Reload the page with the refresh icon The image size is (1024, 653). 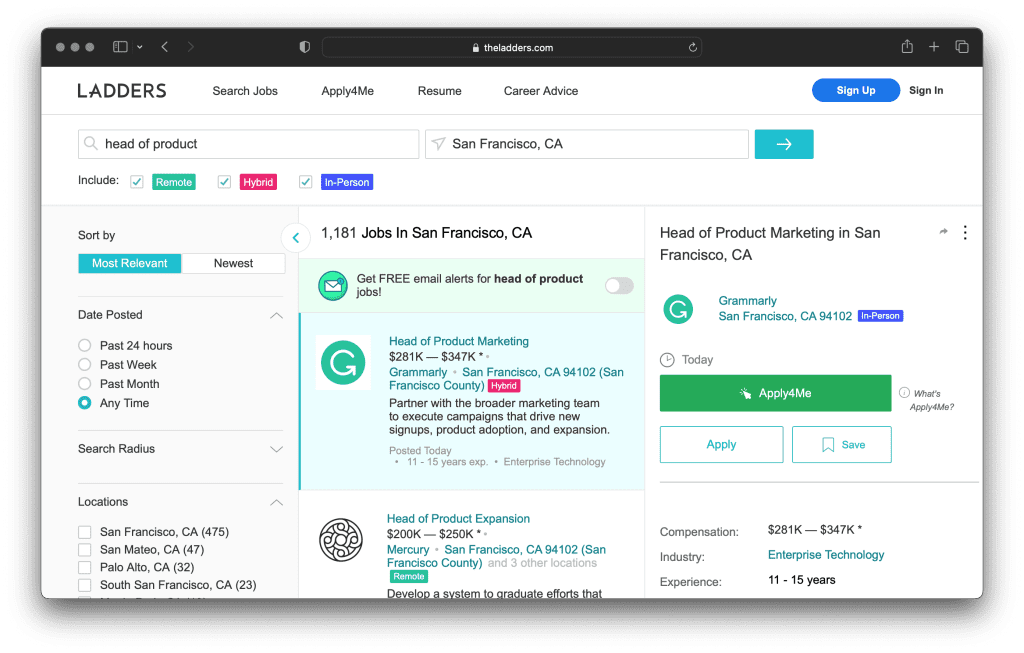692,48
